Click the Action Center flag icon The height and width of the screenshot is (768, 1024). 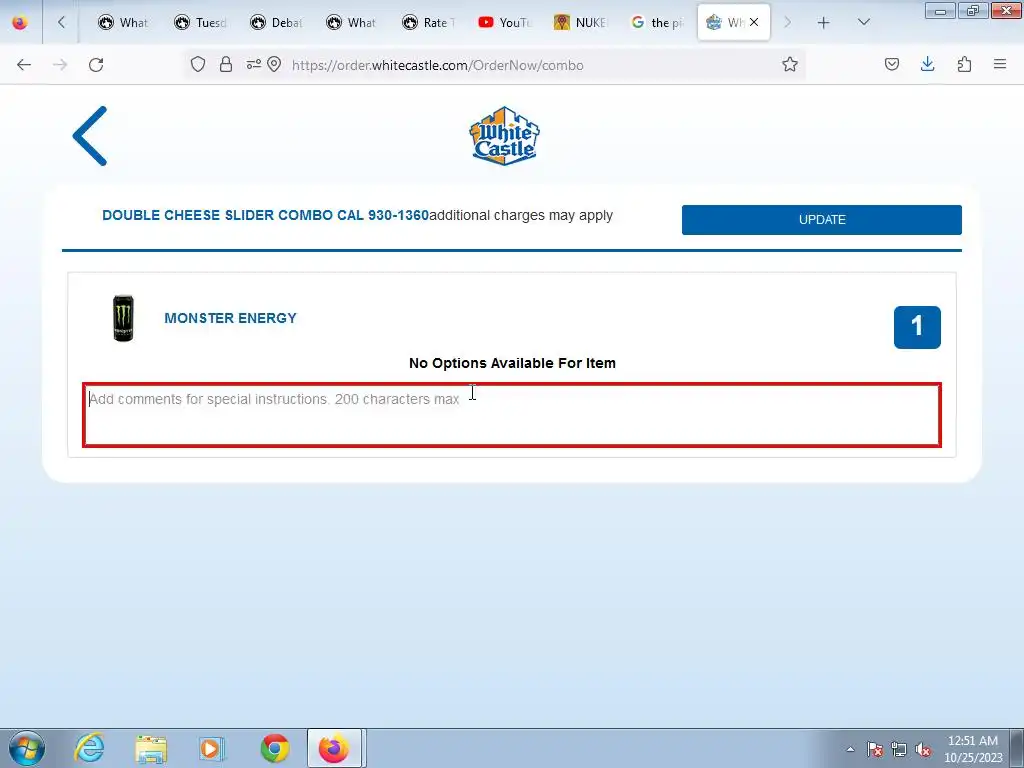874,749
